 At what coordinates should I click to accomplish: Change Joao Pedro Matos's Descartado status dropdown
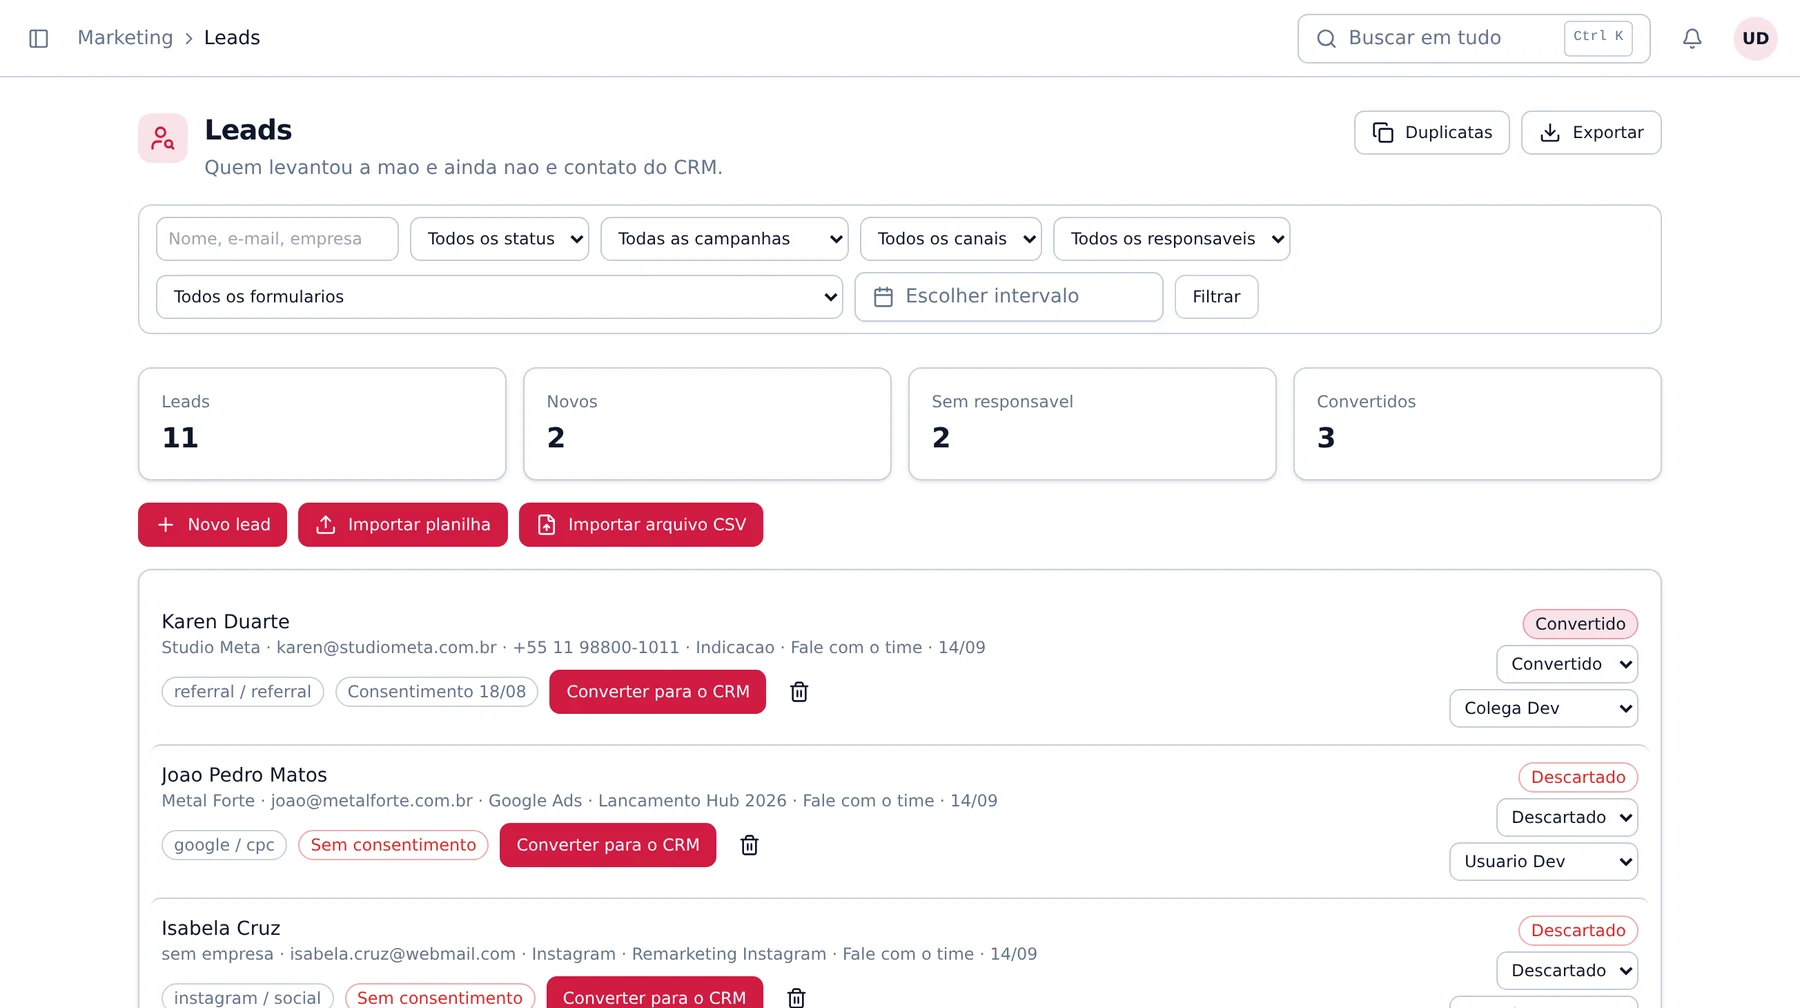(1567, 817)
